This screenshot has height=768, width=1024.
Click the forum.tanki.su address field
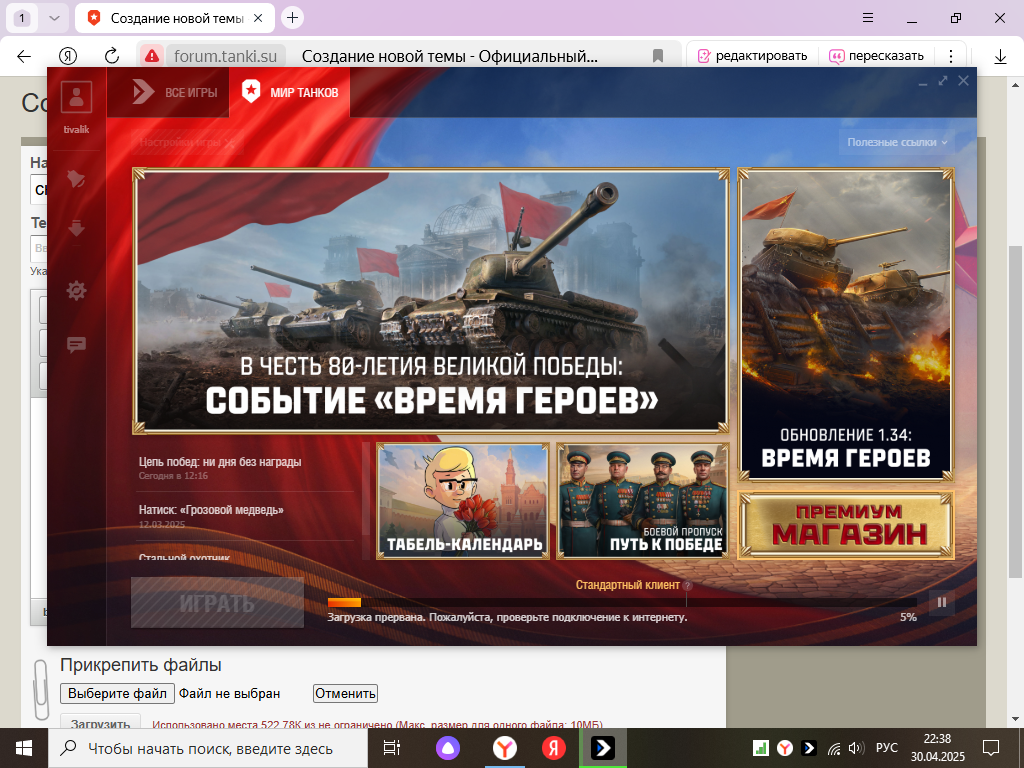225,56
